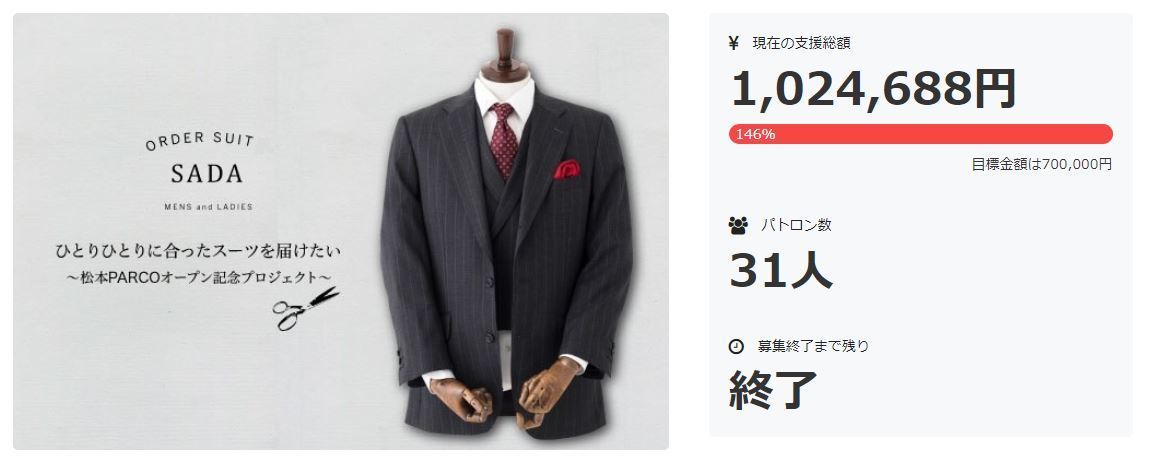Click the 終了 status text
1149x464 pixels.
773,389
